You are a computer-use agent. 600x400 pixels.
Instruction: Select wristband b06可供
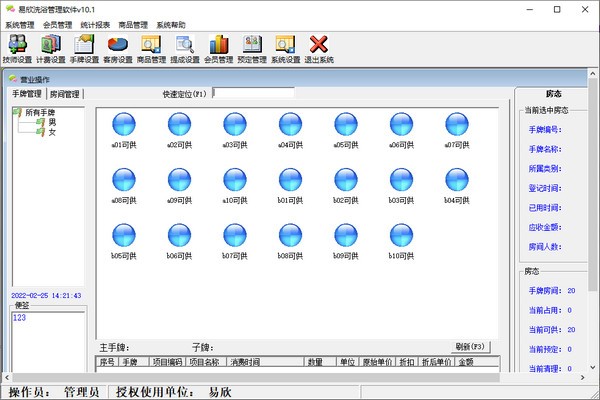pyautogui.click(x=179, y=241)
